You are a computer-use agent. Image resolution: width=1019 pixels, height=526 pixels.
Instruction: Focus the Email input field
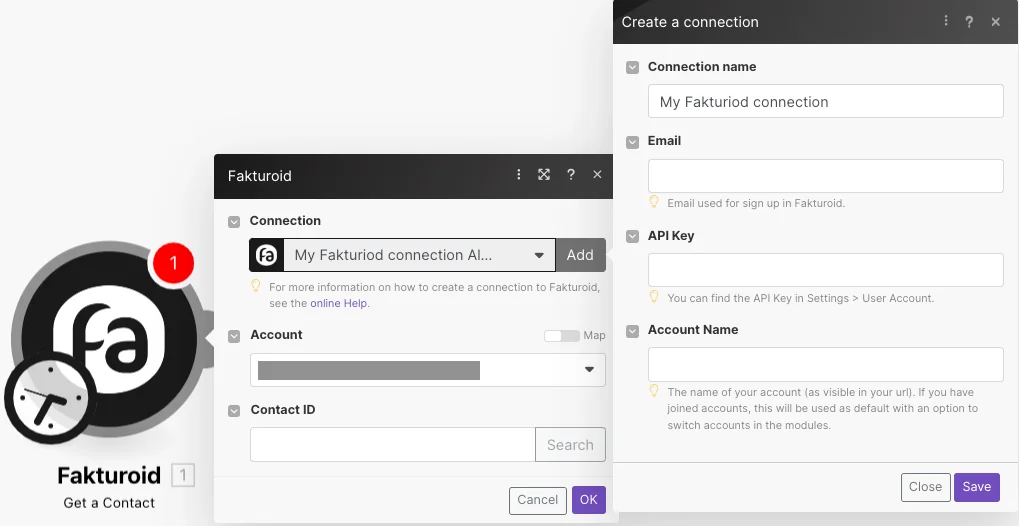coord(825,176)
